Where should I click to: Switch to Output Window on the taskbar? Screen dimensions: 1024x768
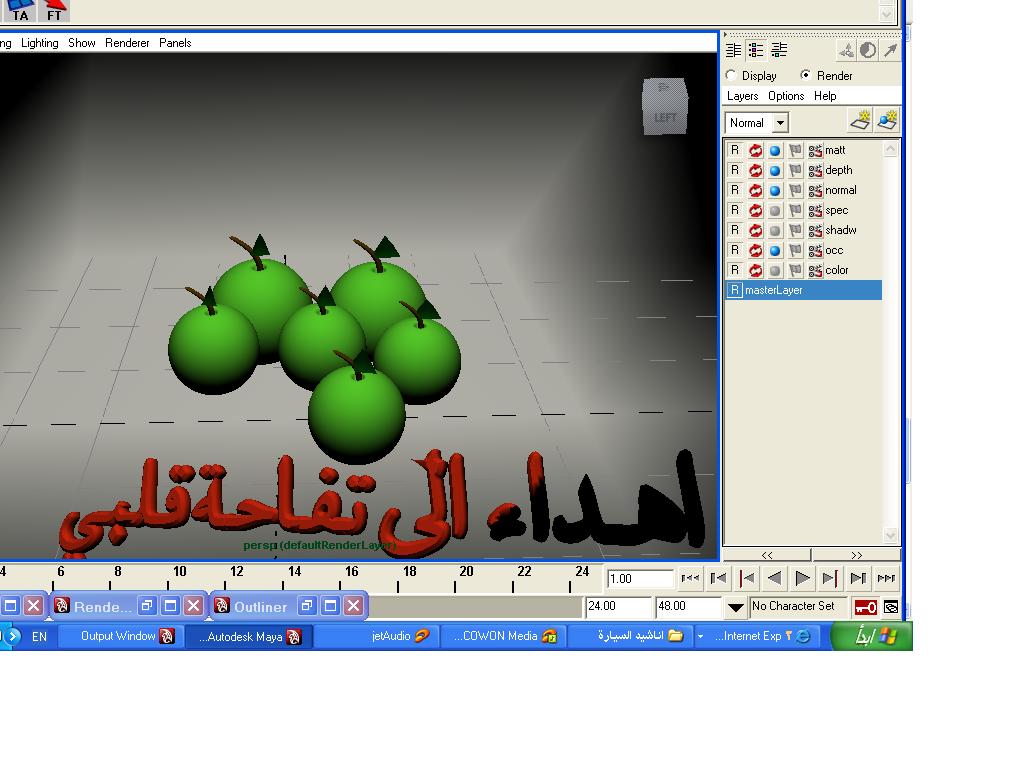(x=120, y=636)
